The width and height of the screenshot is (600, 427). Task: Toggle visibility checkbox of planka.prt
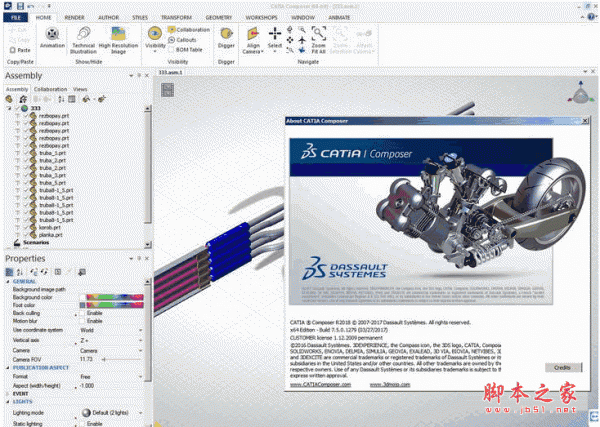click(x=26, y=235)
